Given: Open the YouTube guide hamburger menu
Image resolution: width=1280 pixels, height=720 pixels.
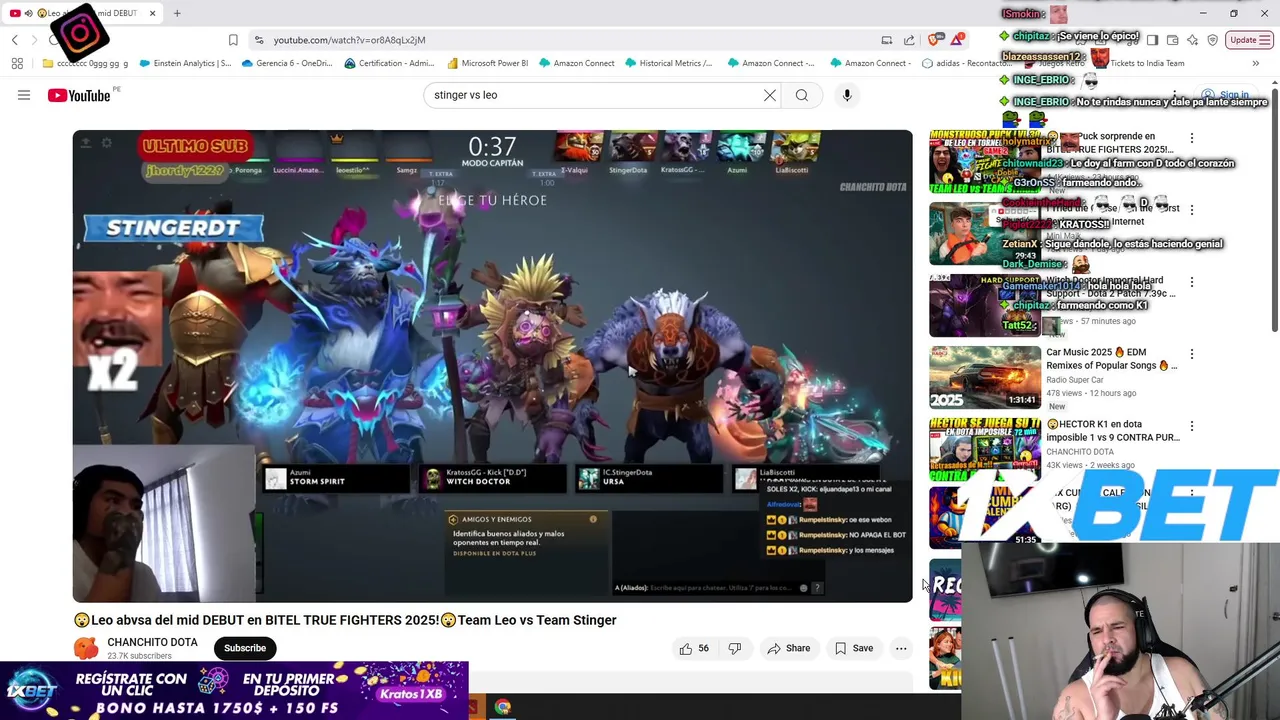Looking at the screenshot, I should coord(24,95).
